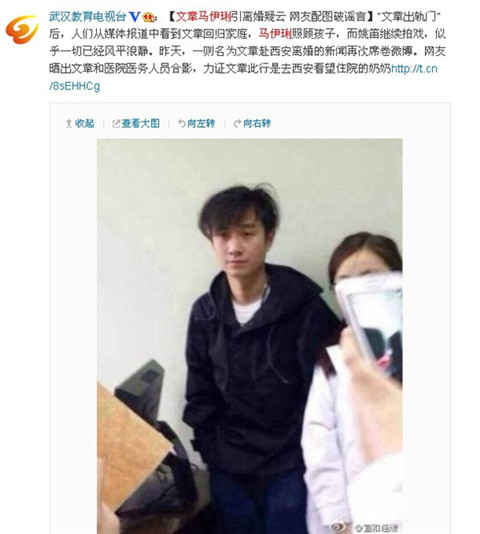Rotate the photo with 向左转
This screenshot has width=480, height=534.
pos(201,123)
